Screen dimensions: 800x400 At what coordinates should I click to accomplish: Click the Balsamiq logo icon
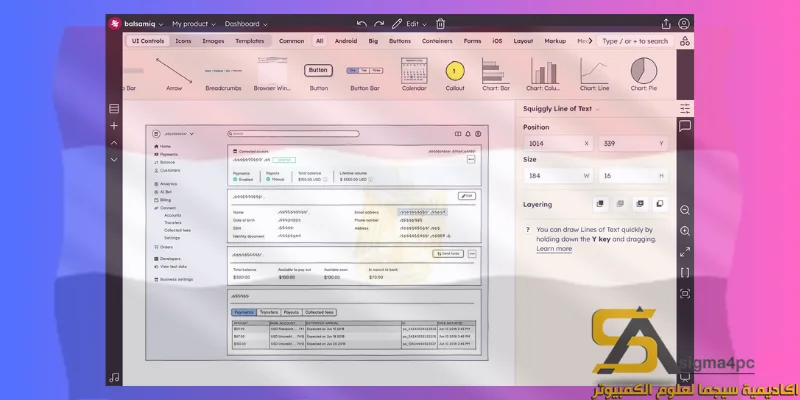(x=115, y=23)
